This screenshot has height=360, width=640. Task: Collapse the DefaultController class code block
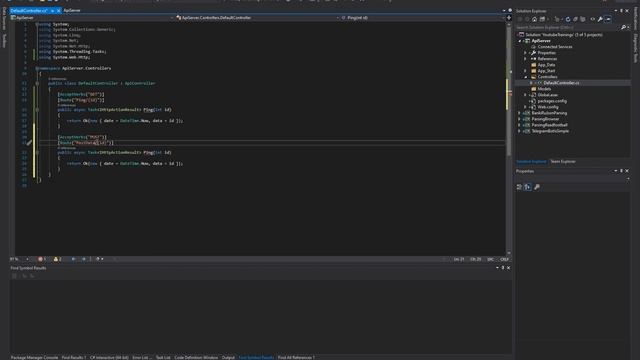tap(37, 83)
